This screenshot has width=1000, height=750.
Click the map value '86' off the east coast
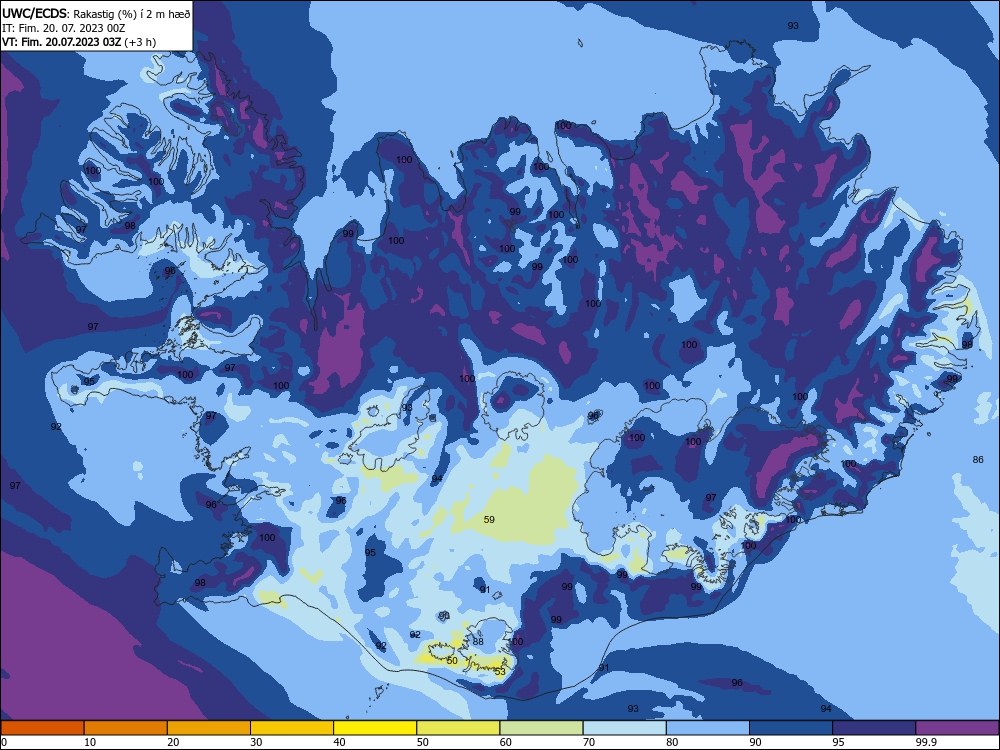point(978,460)
